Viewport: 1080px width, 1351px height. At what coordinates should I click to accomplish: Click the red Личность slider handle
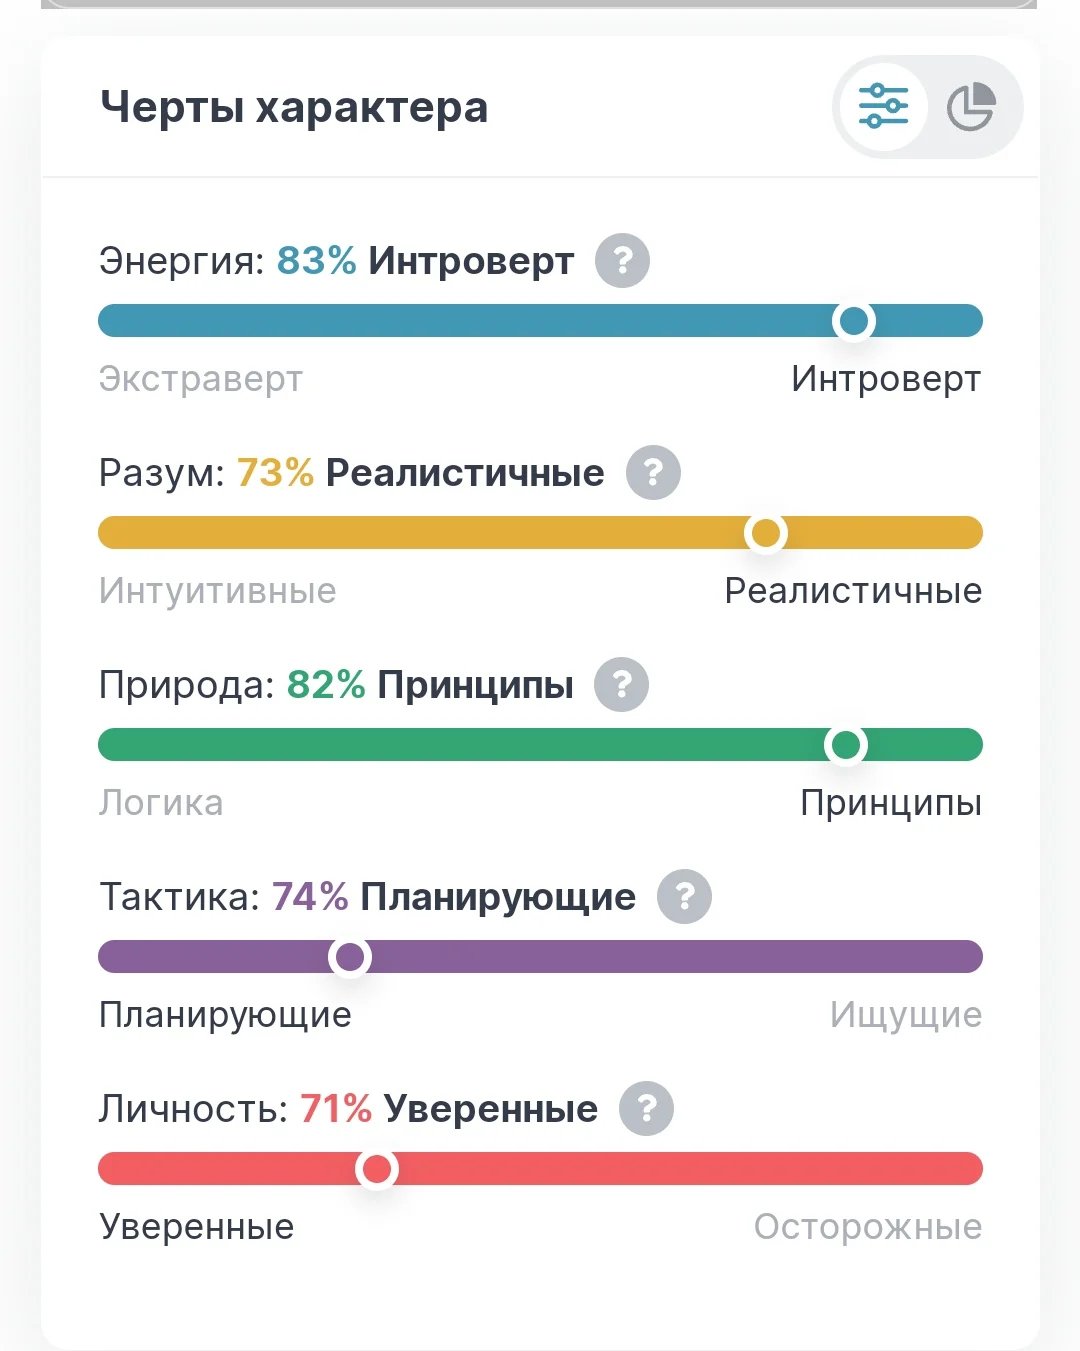(x=377, y=1169)
